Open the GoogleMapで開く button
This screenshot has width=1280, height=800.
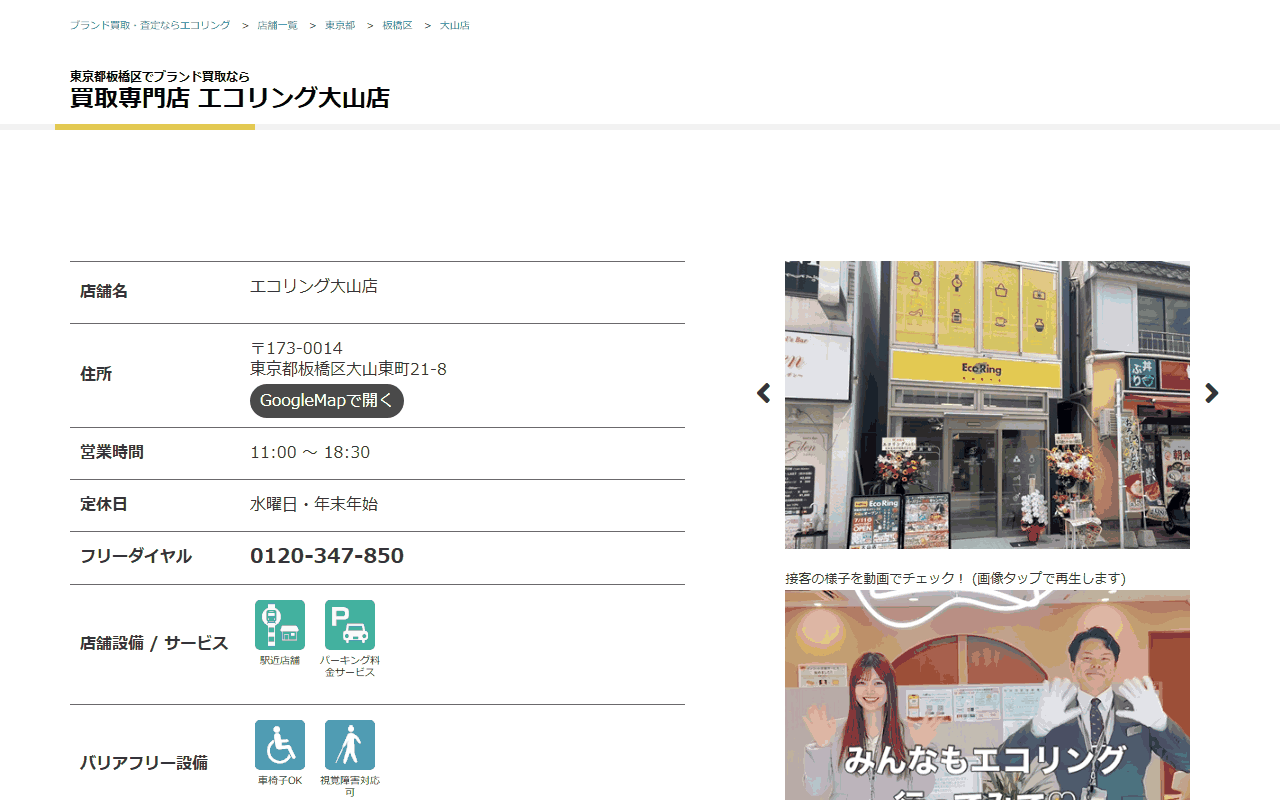pyautogui.click(x=327, y=401)
